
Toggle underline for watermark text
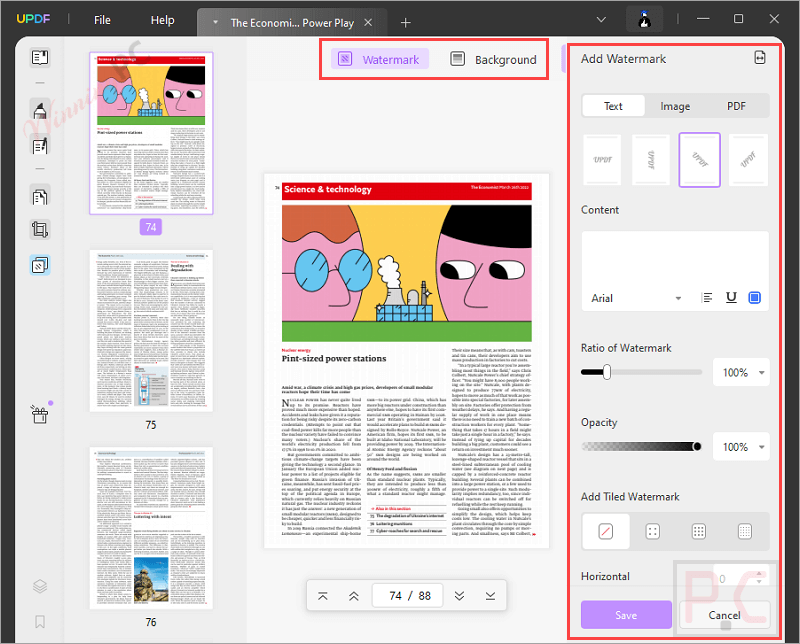point(731,298)
